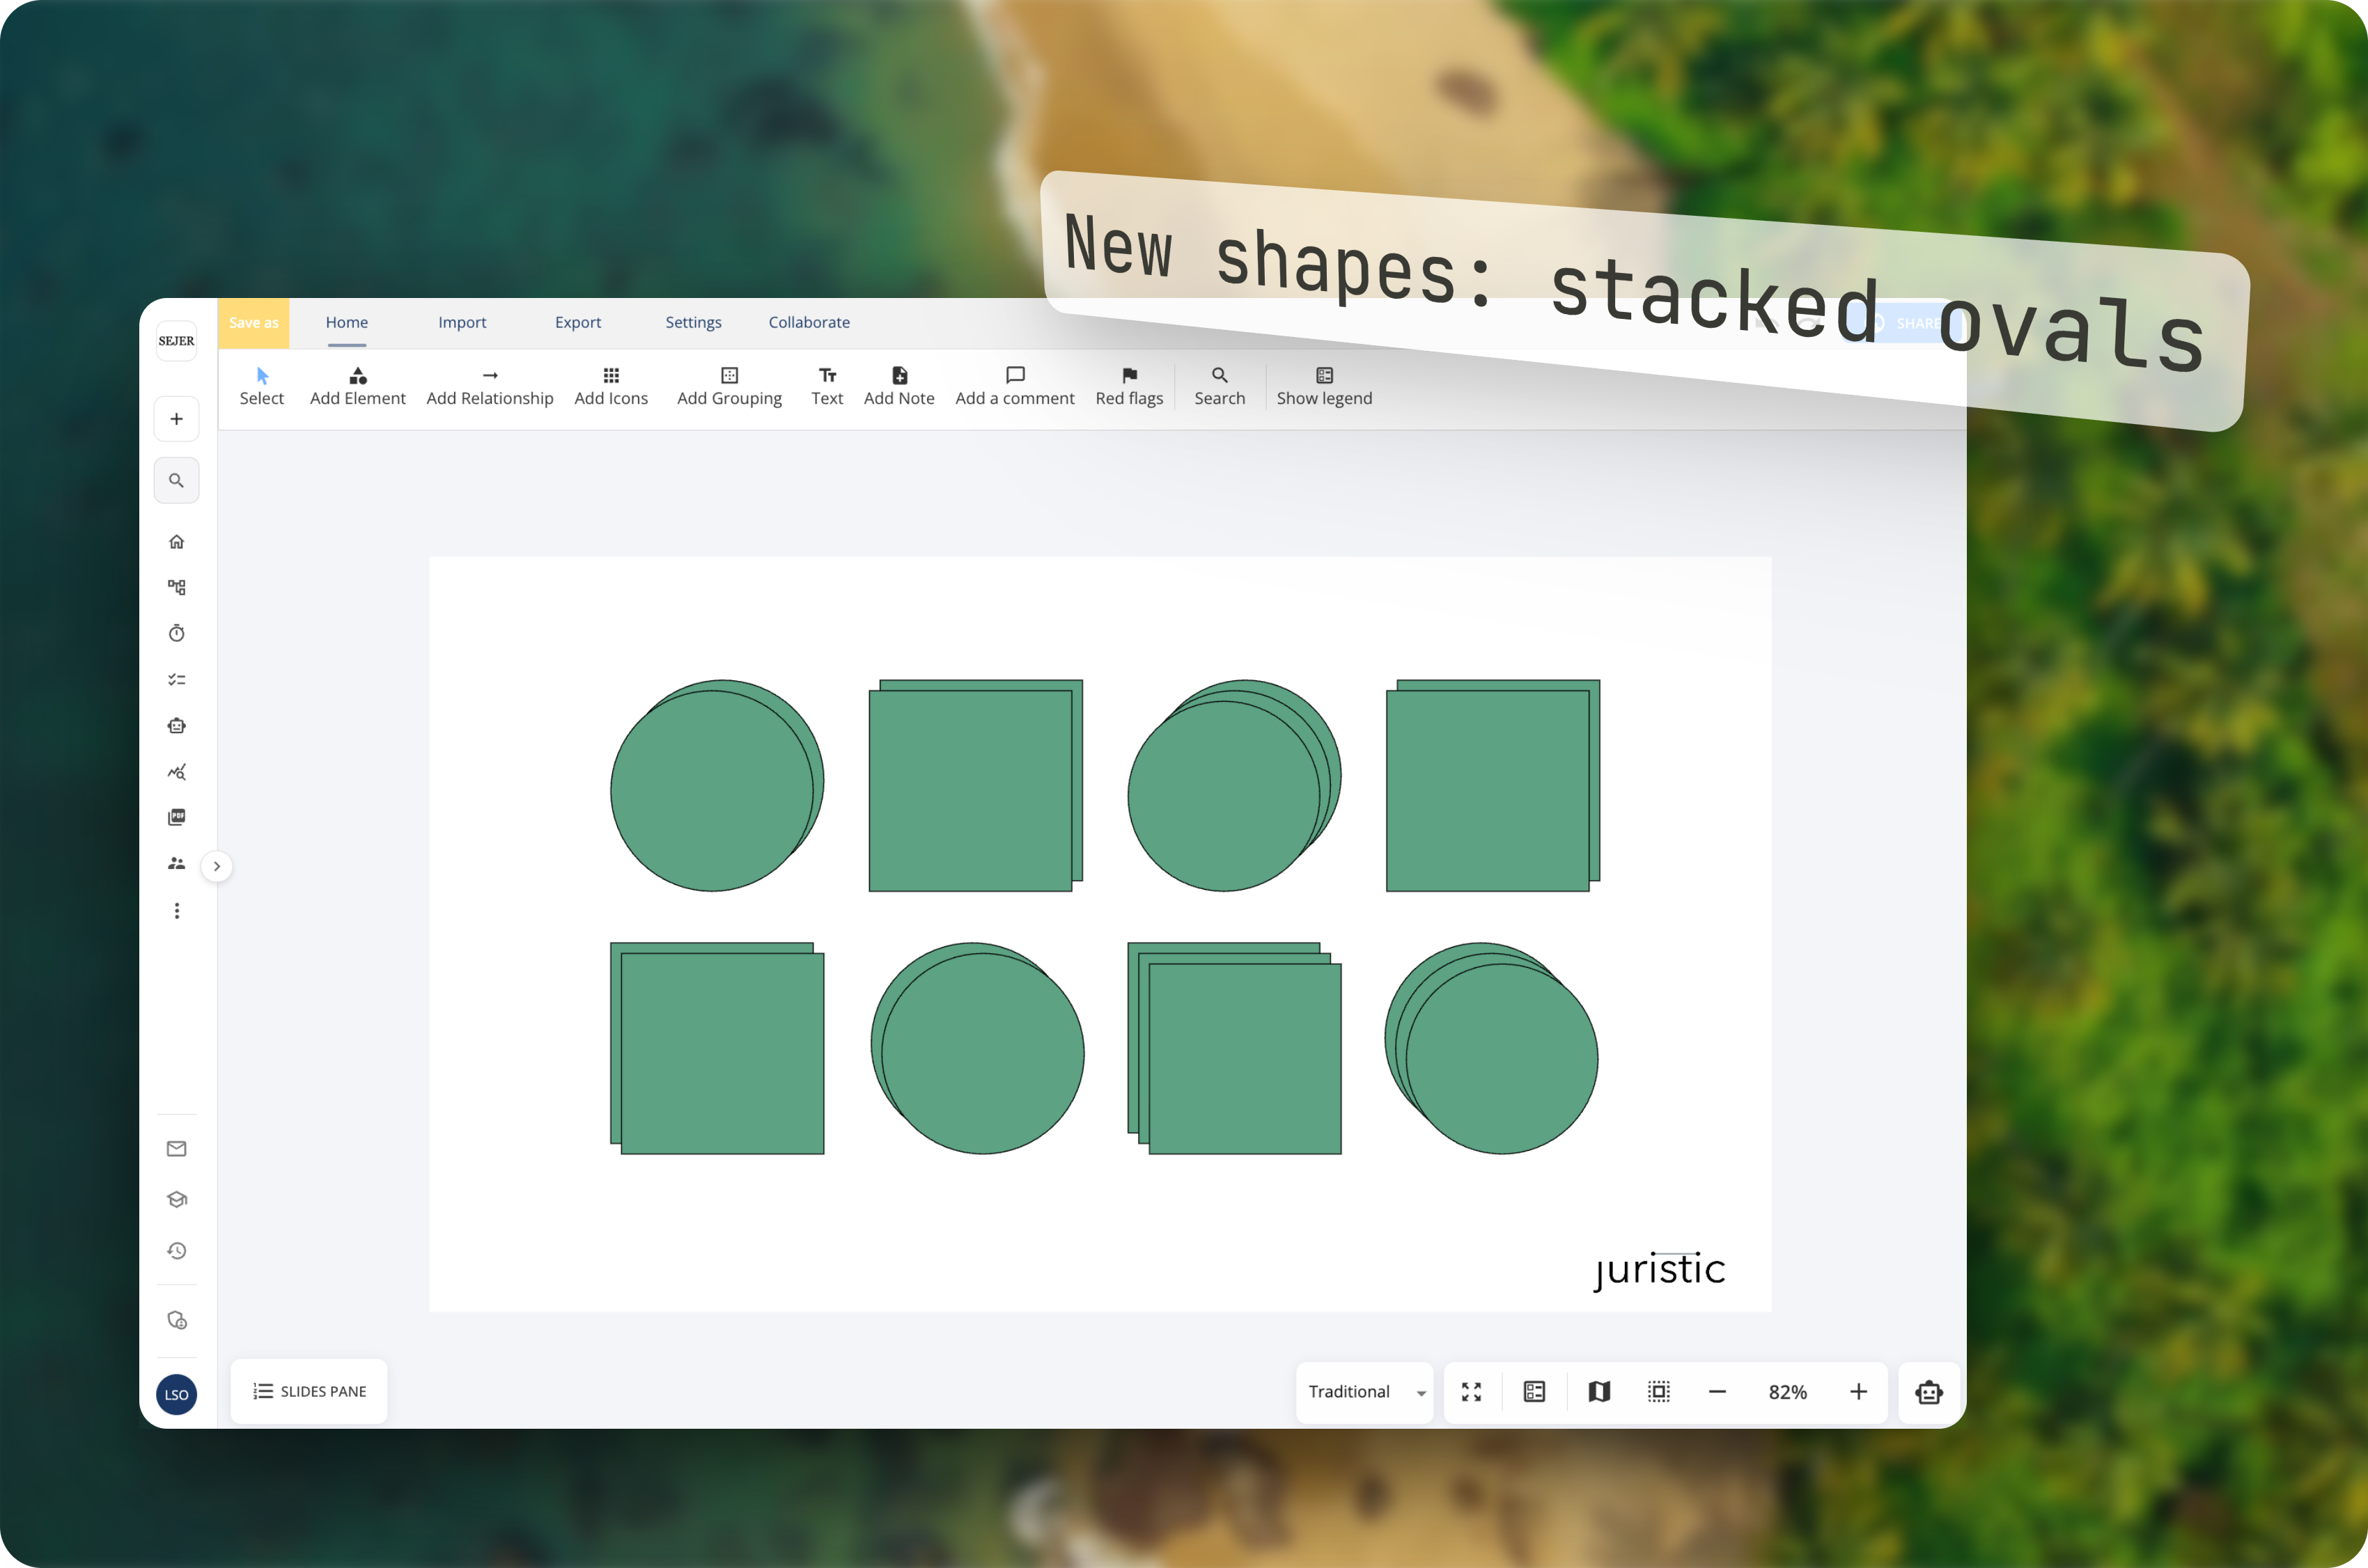Toggle Show legend in toolbar
This screenshot has height=1568, width=2368.
point(1324,386)
